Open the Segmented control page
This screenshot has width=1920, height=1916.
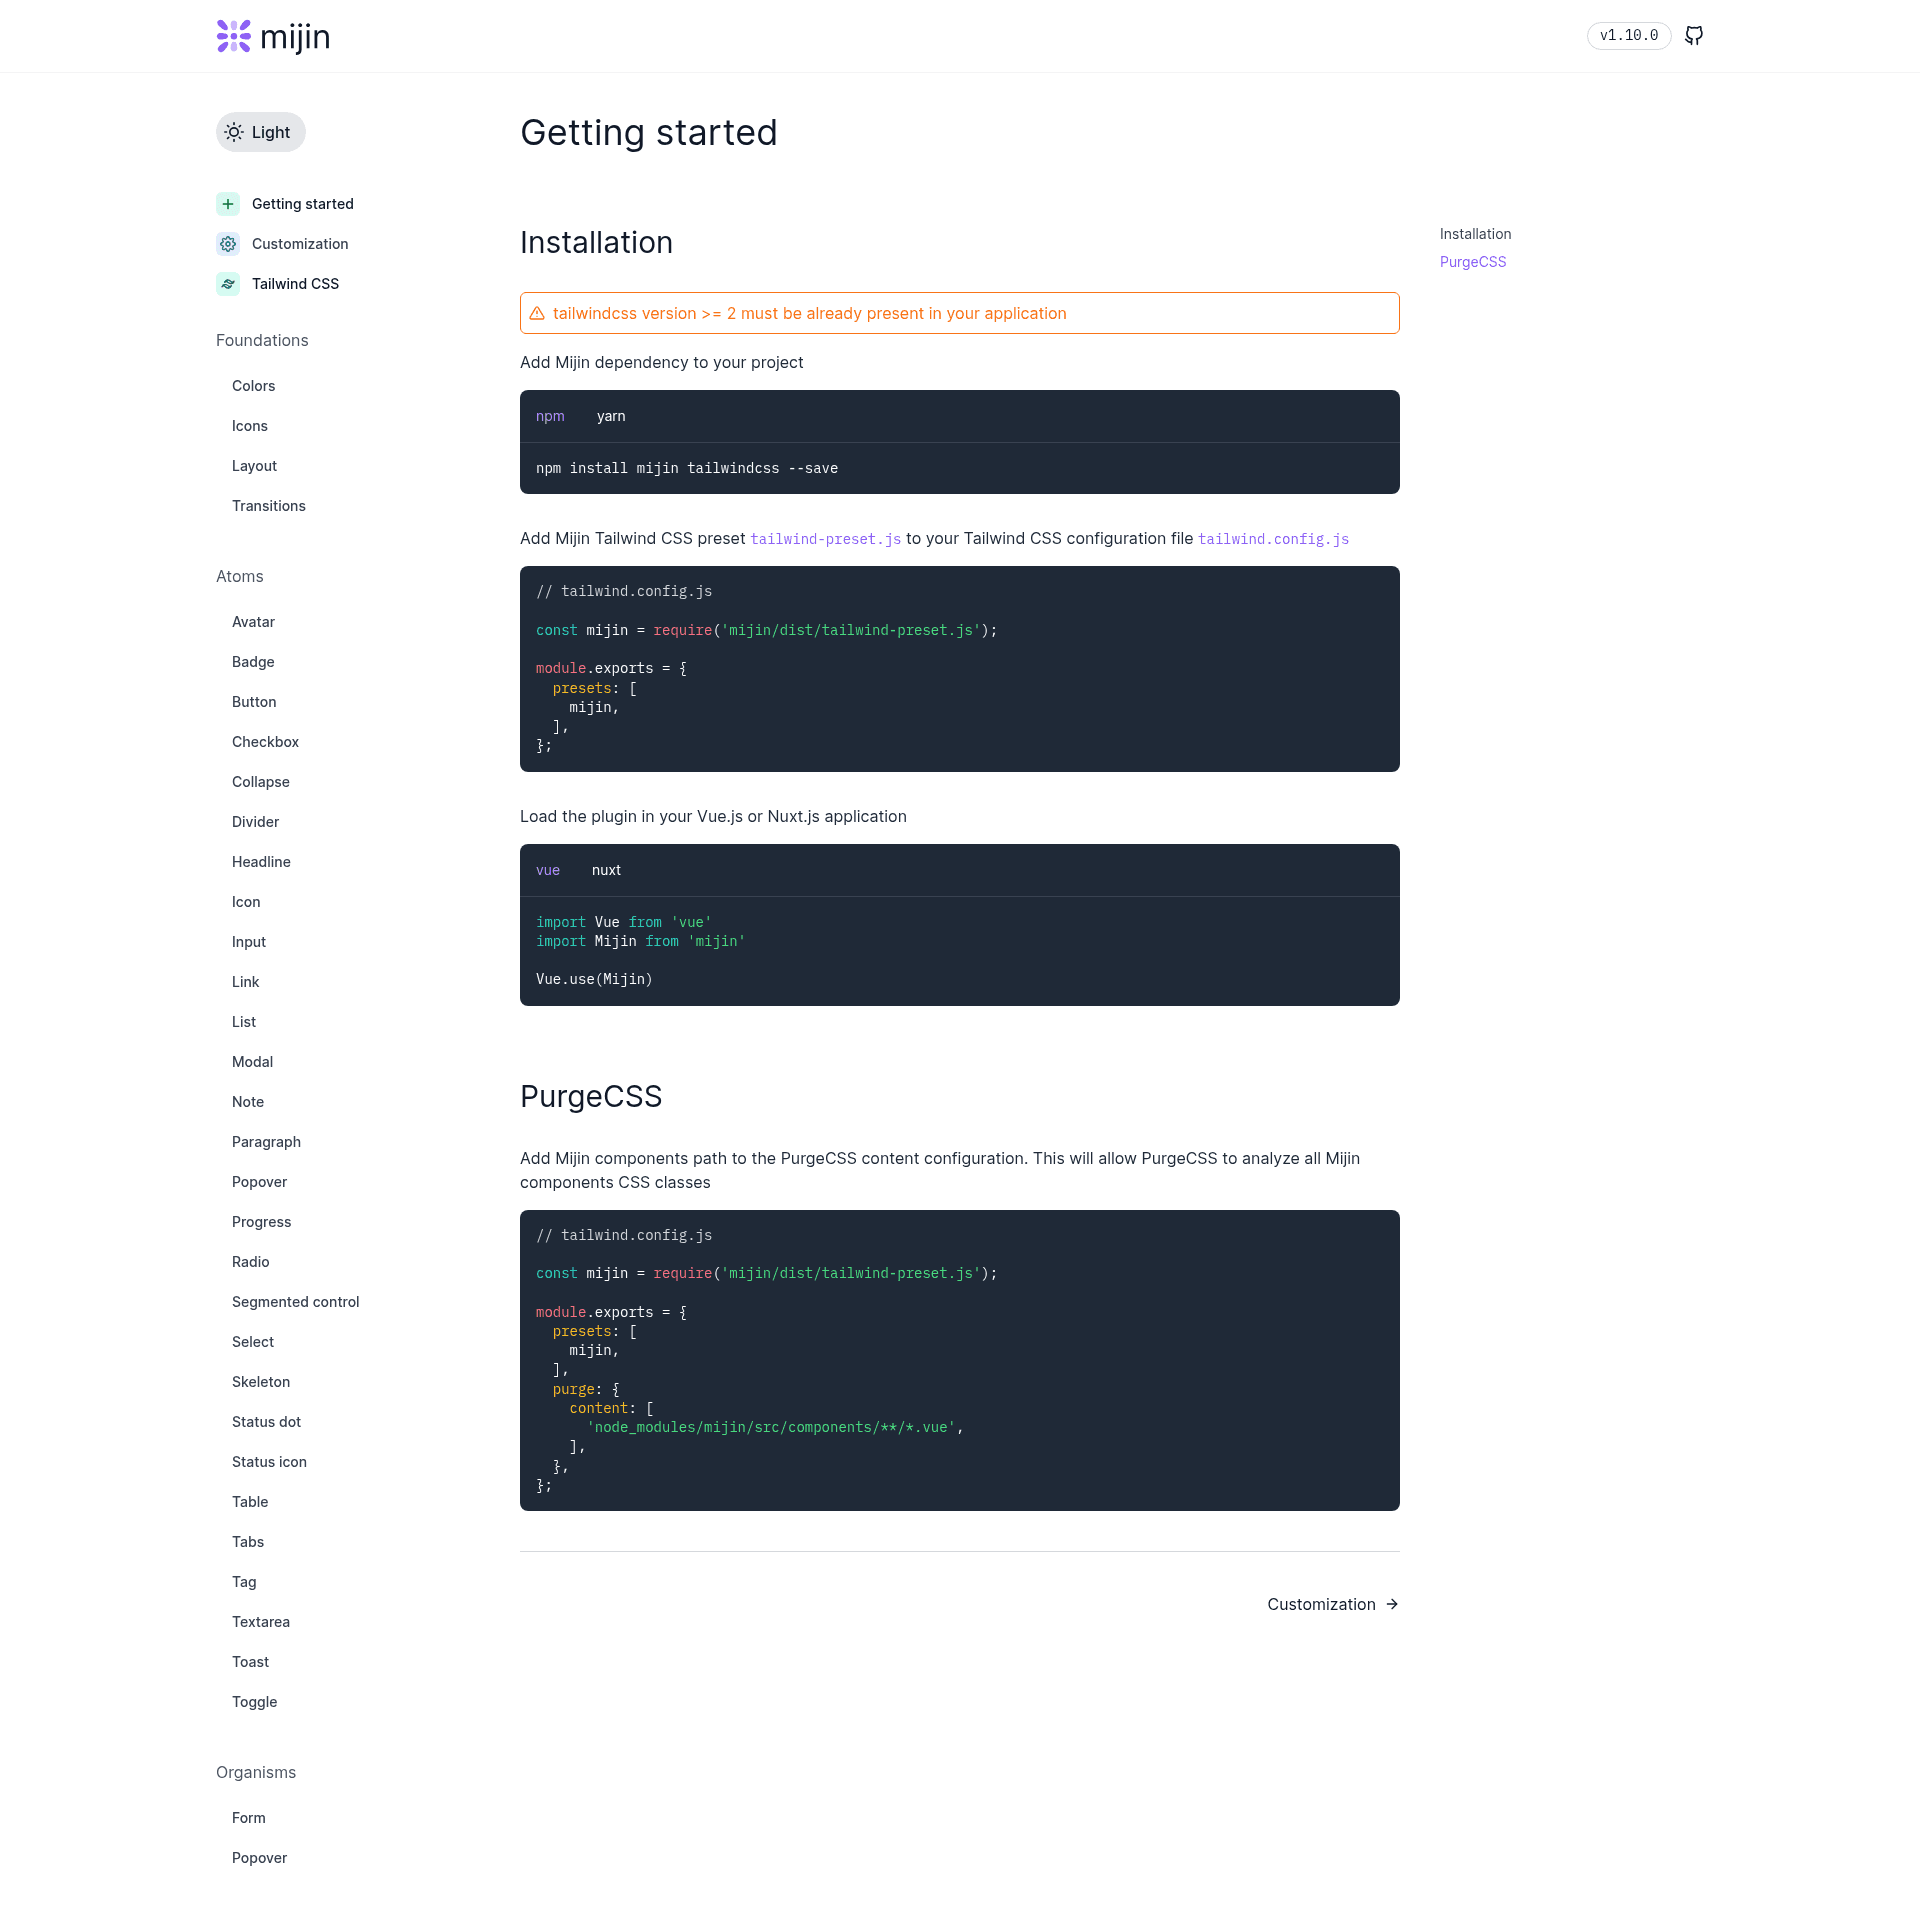[x=296, y=1302]
